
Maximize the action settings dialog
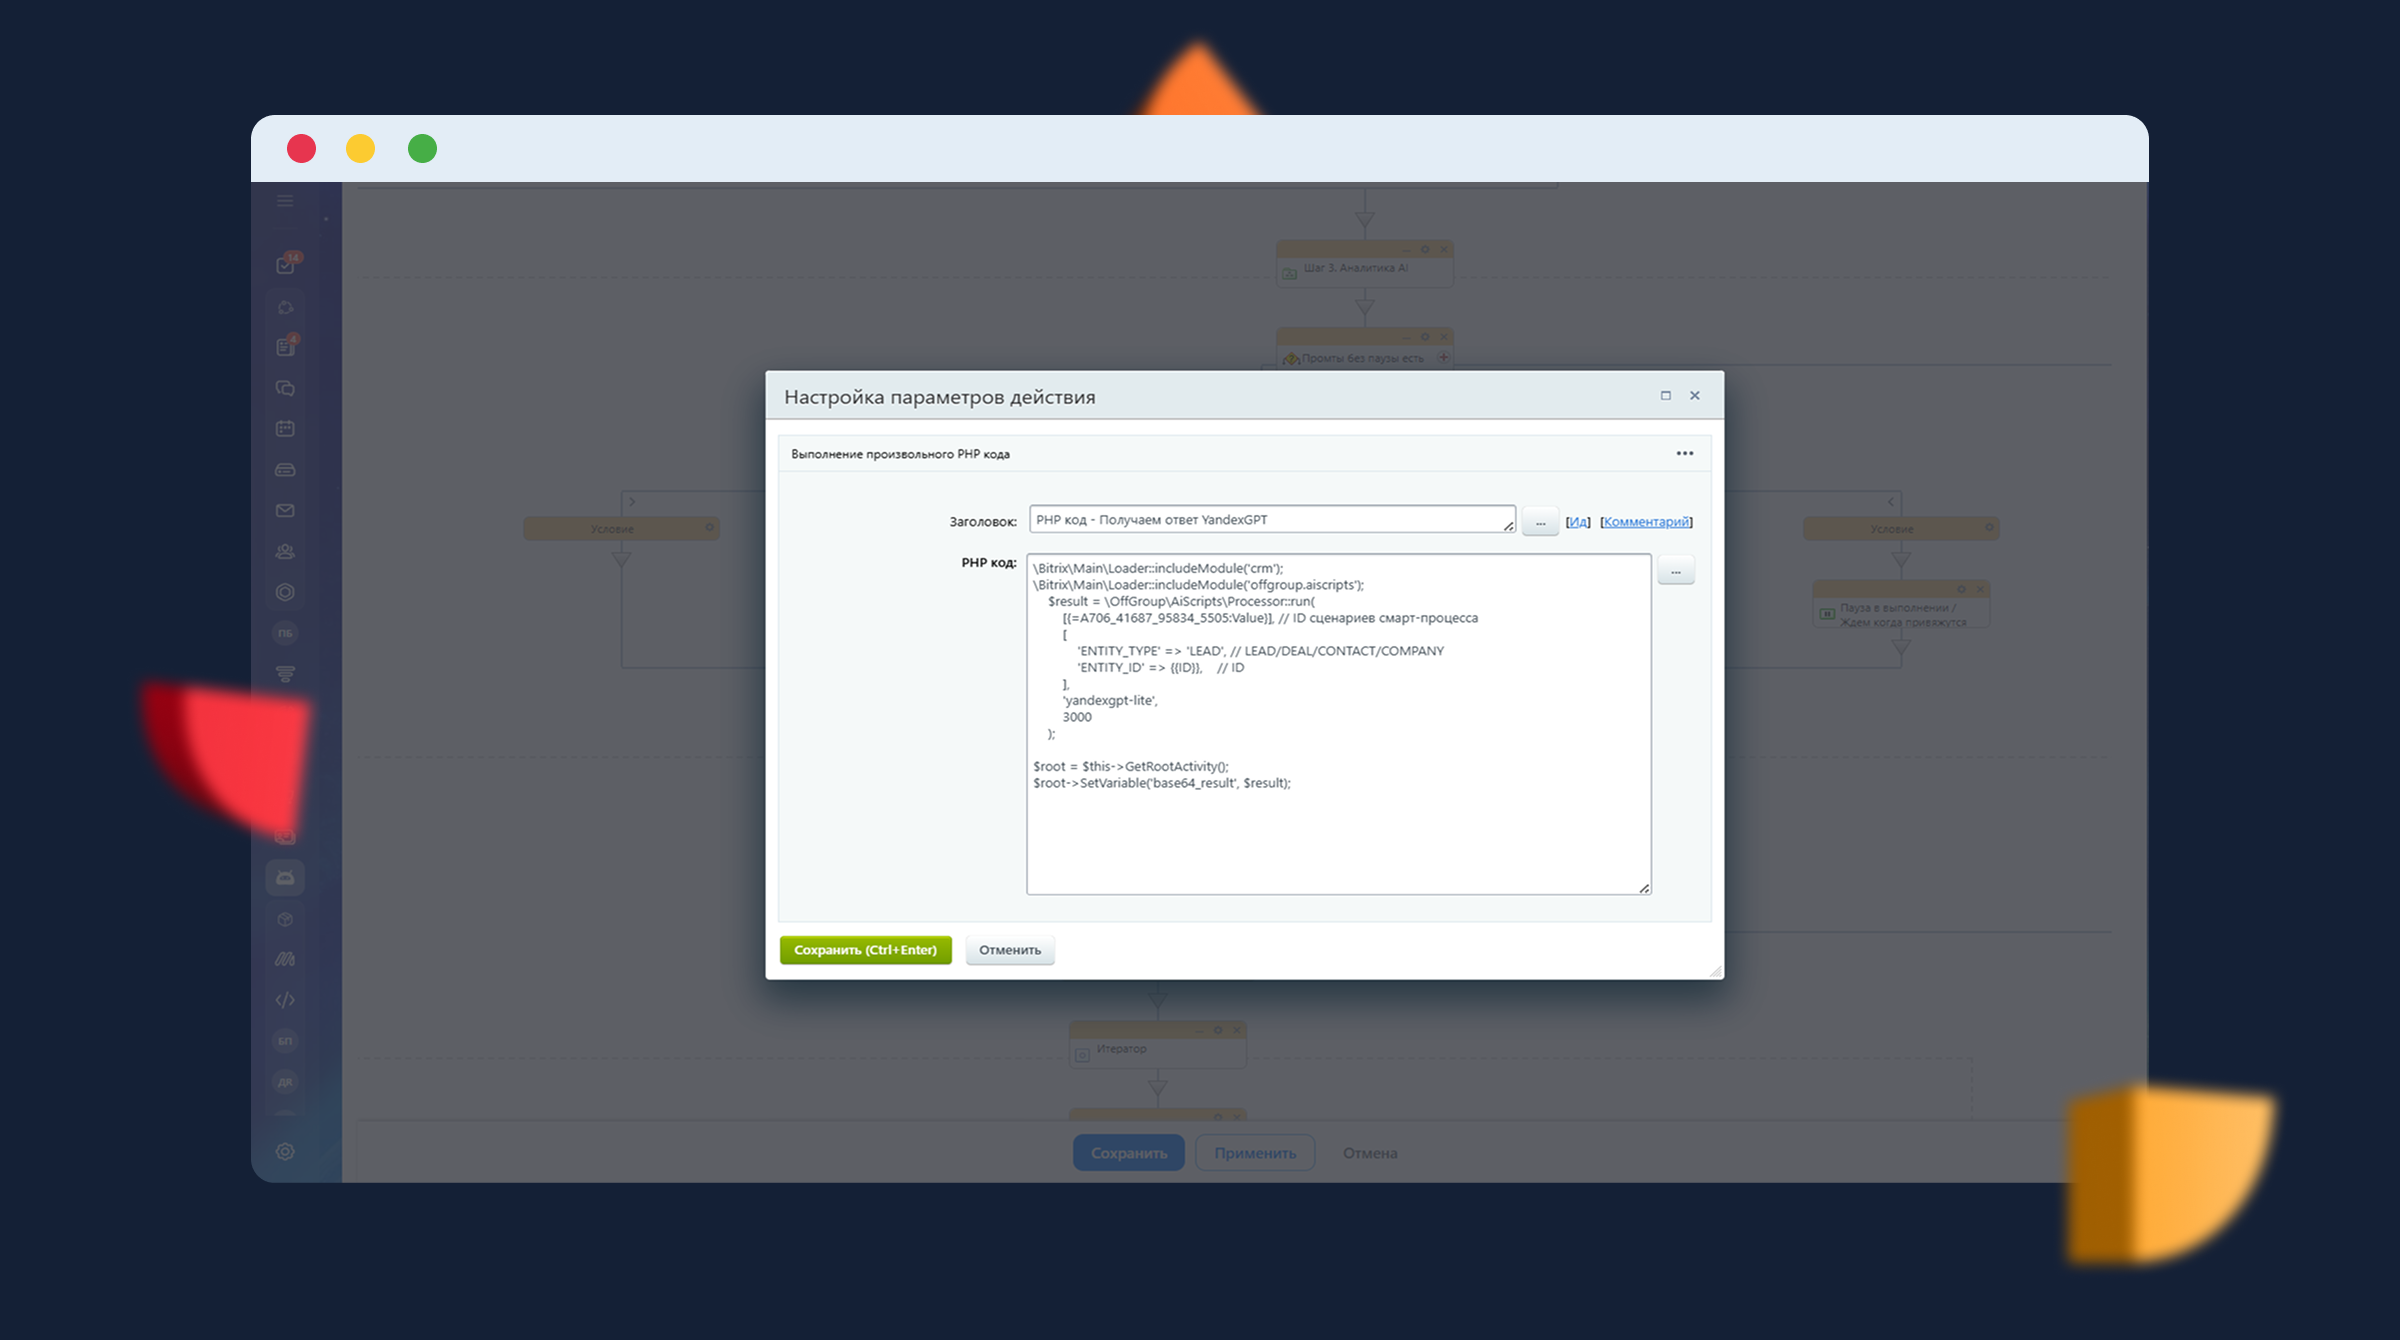click(x=1666, y=396)
